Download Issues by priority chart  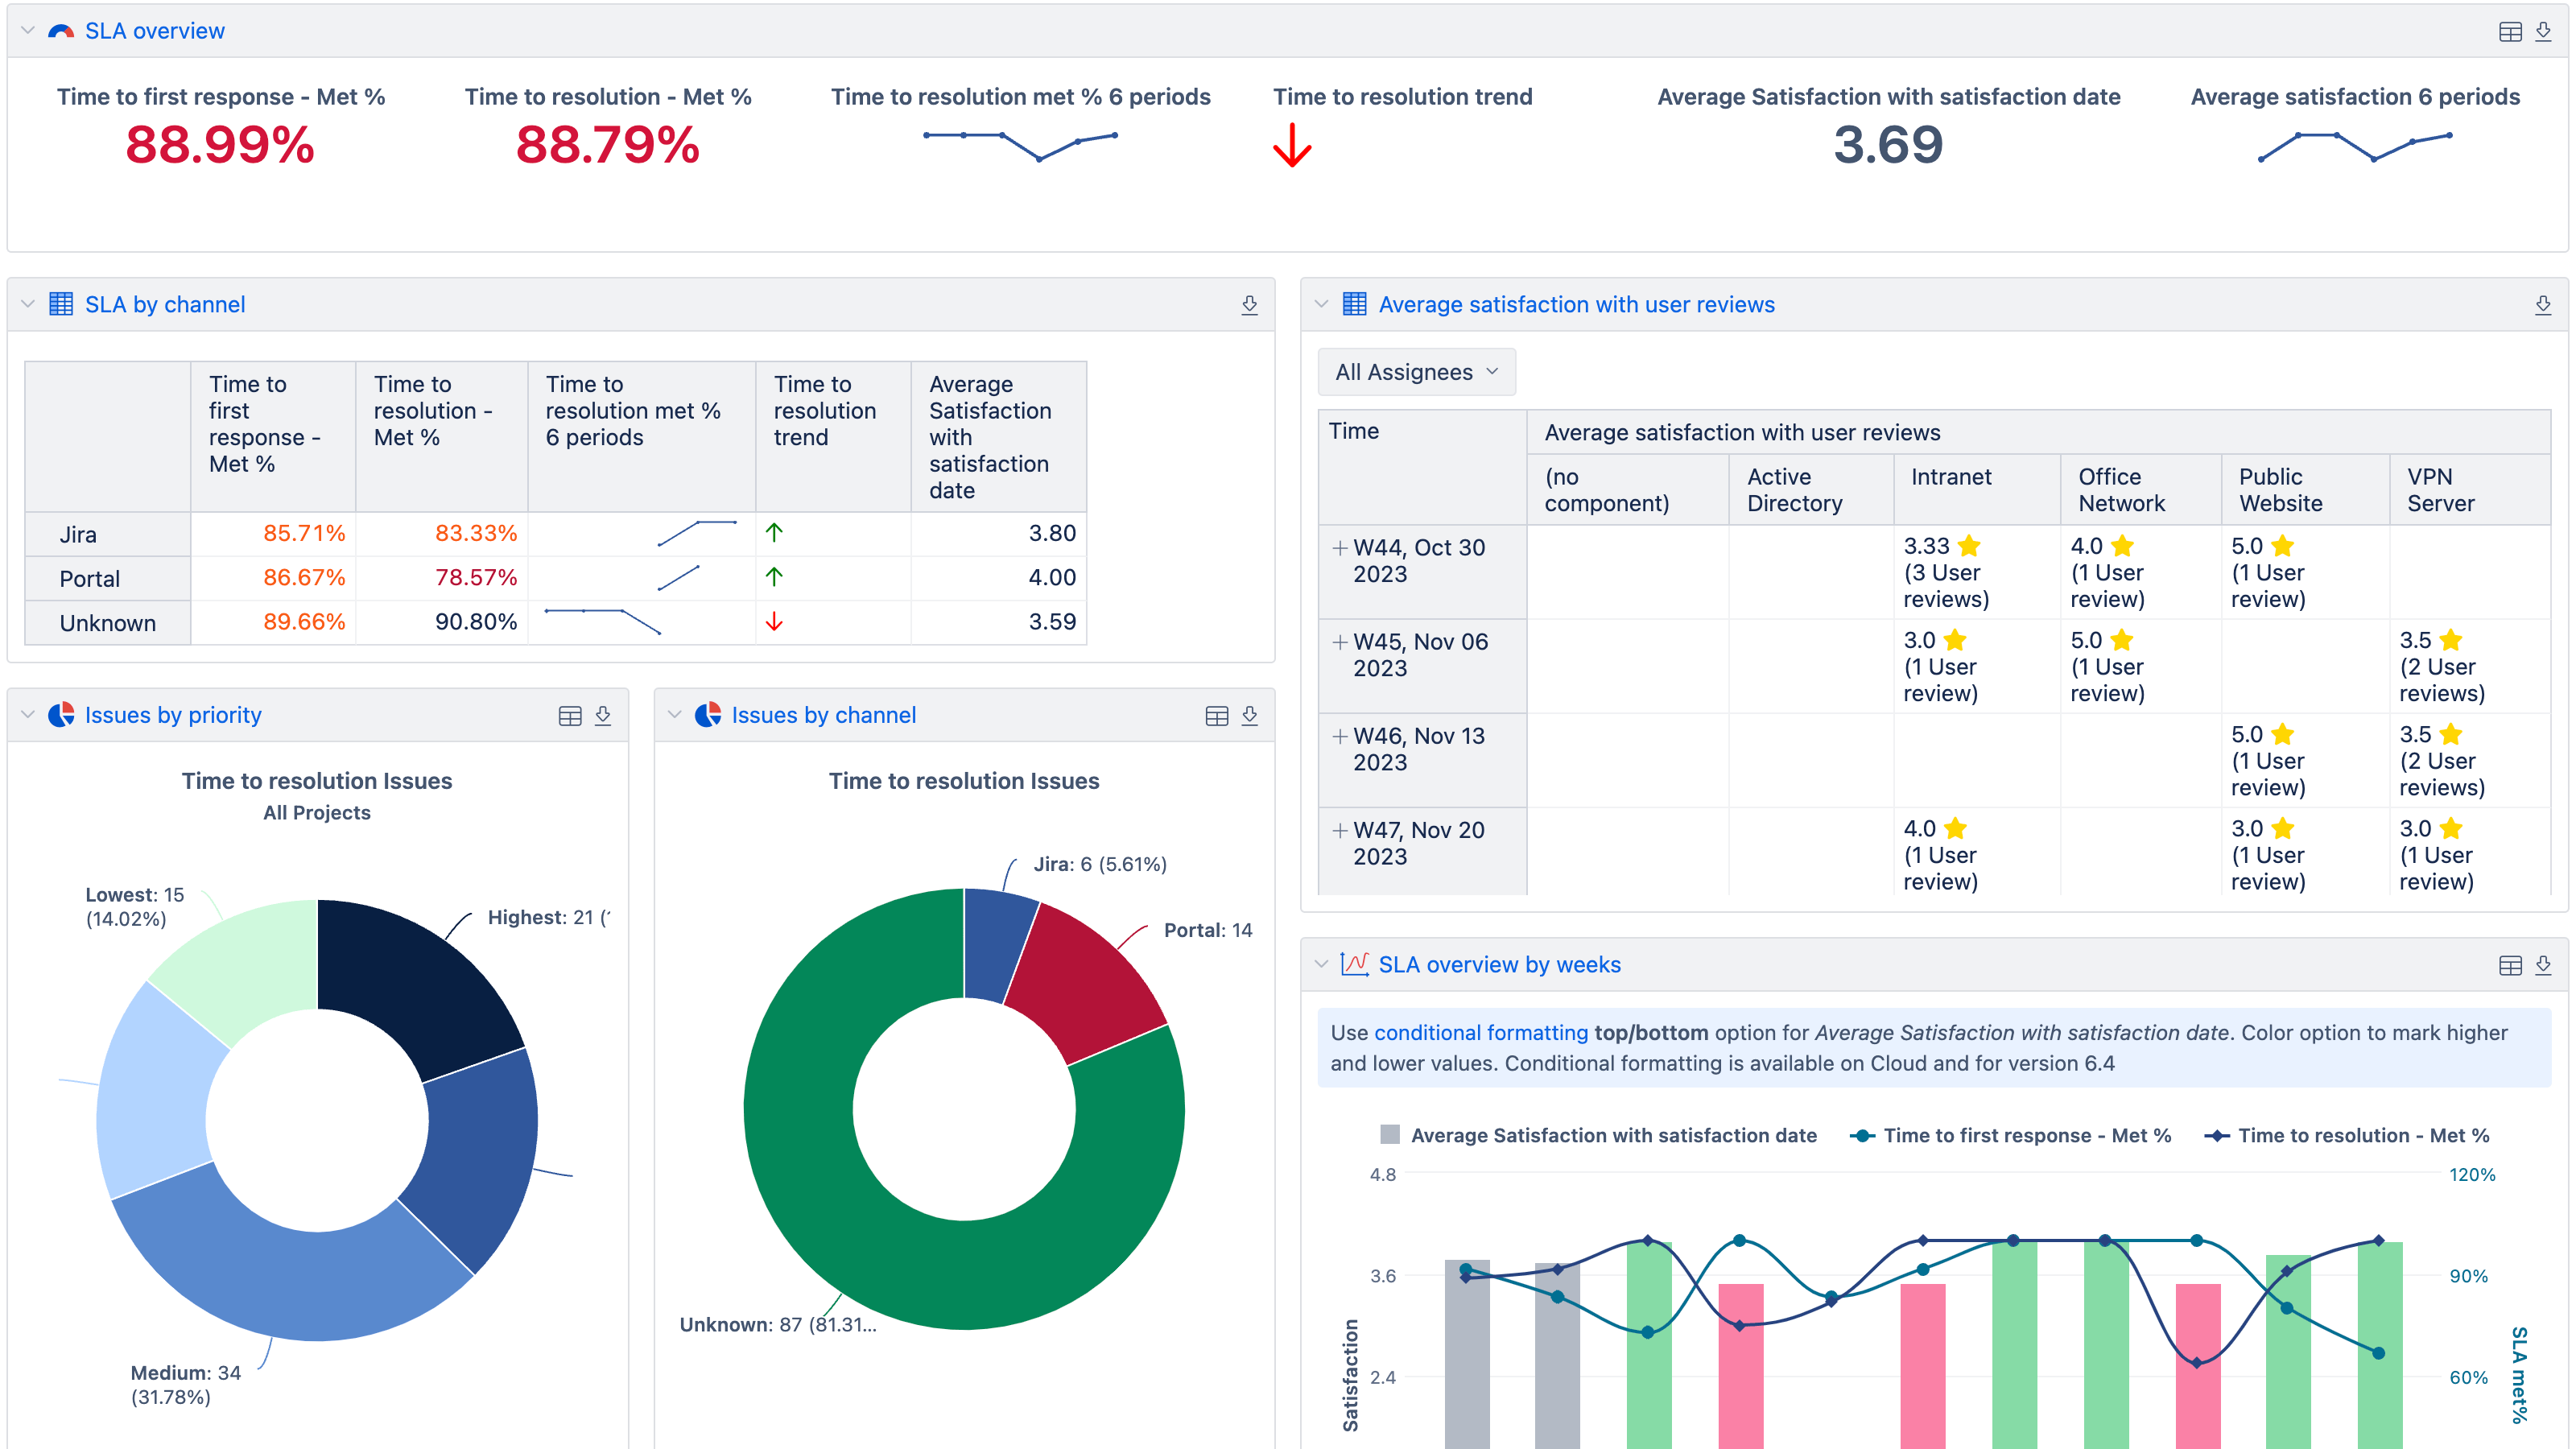coord(603,715)
